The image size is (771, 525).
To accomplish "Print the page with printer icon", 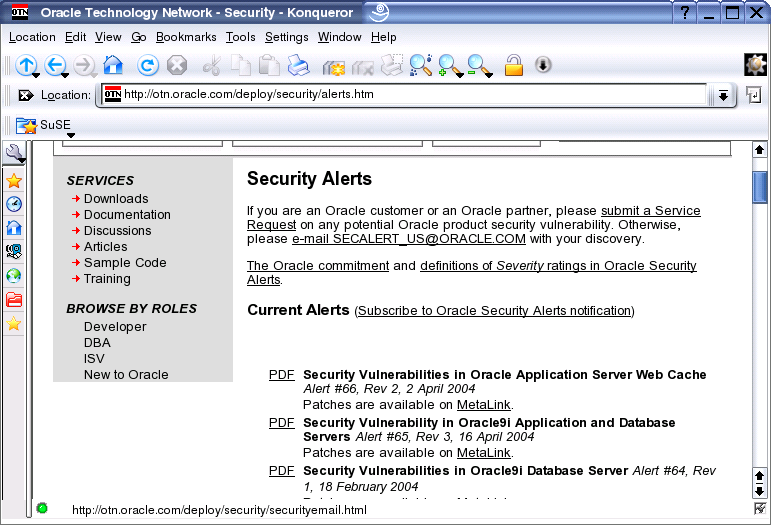I will pyautogui.click(x=298, y=65).
